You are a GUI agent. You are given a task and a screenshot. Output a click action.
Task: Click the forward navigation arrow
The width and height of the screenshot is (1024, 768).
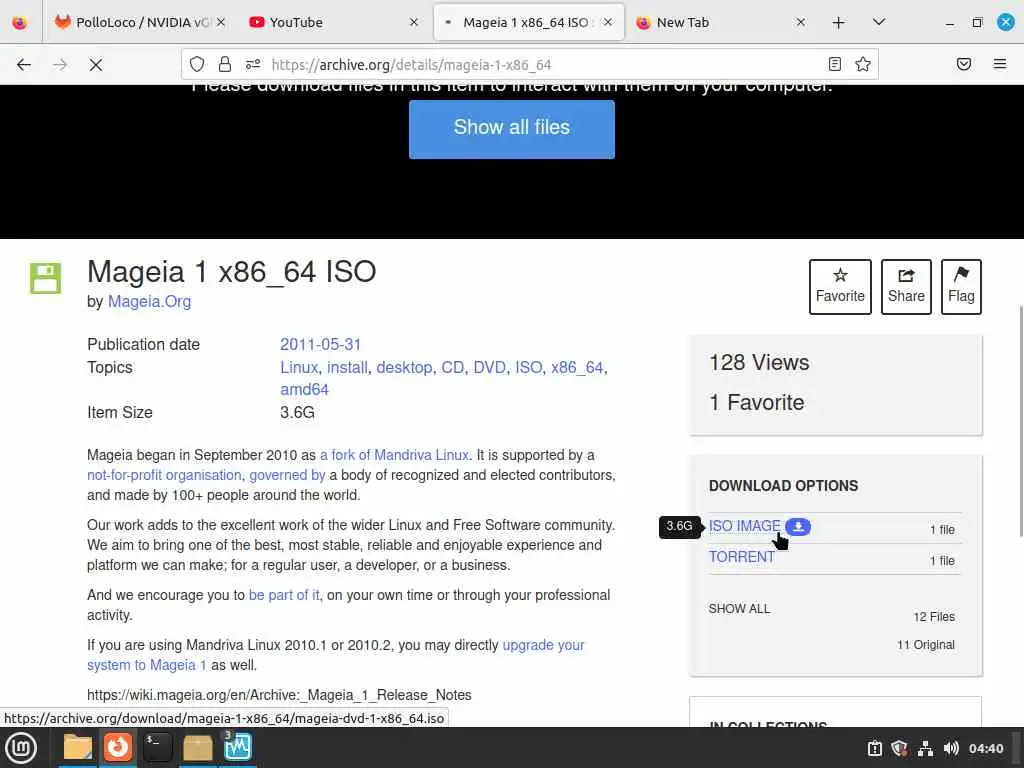coord(60,64)
